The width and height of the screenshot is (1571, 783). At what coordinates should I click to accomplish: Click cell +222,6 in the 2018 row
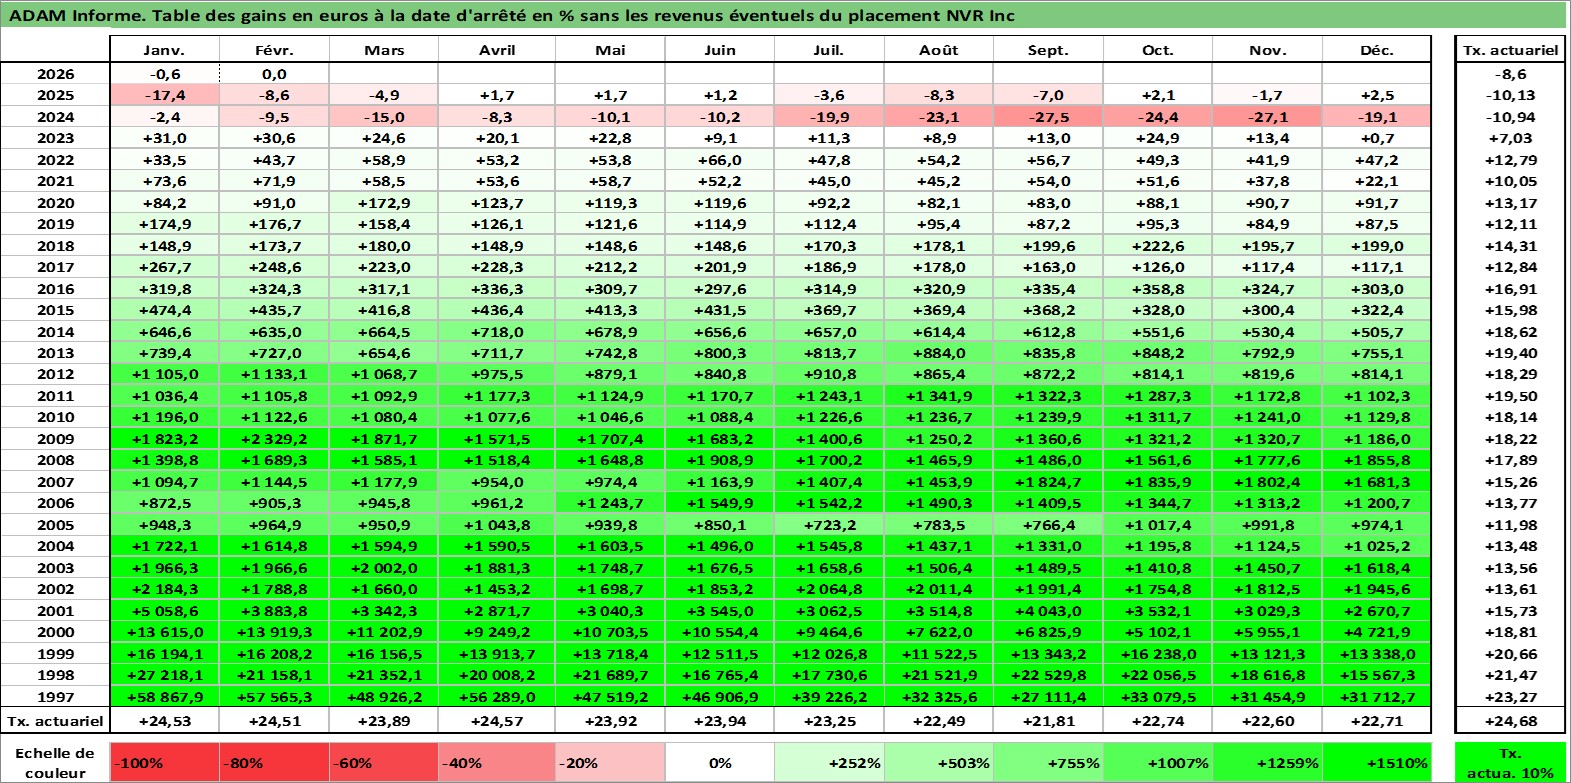[x=1158, y=246]
